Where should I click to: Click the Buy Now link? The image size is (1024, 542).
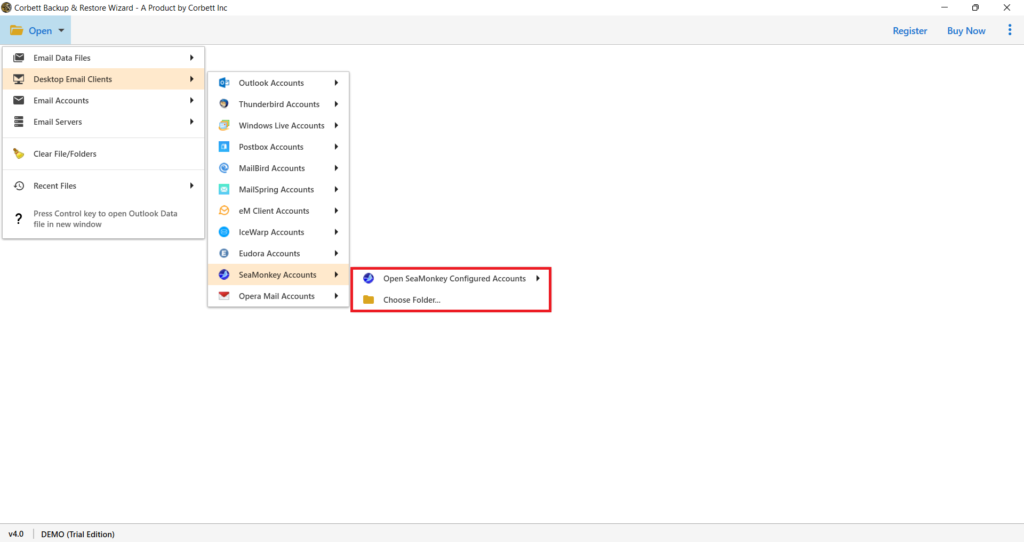(966, 31)
